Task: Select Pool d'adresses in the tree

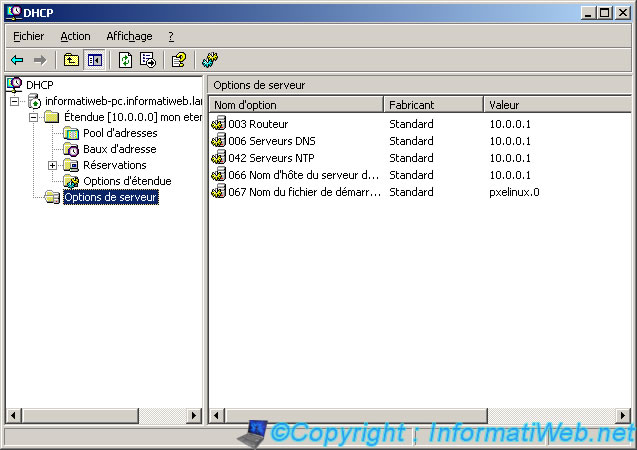Action: (x=120, y=133)
